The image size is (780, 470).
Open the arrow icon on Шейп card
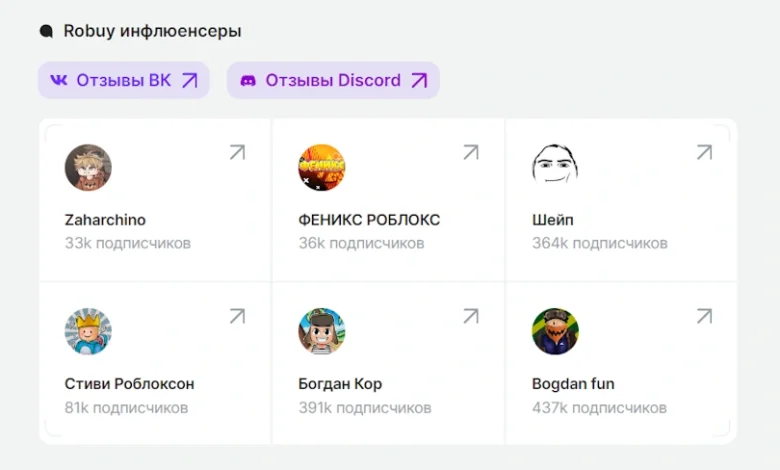click(704, 152)
